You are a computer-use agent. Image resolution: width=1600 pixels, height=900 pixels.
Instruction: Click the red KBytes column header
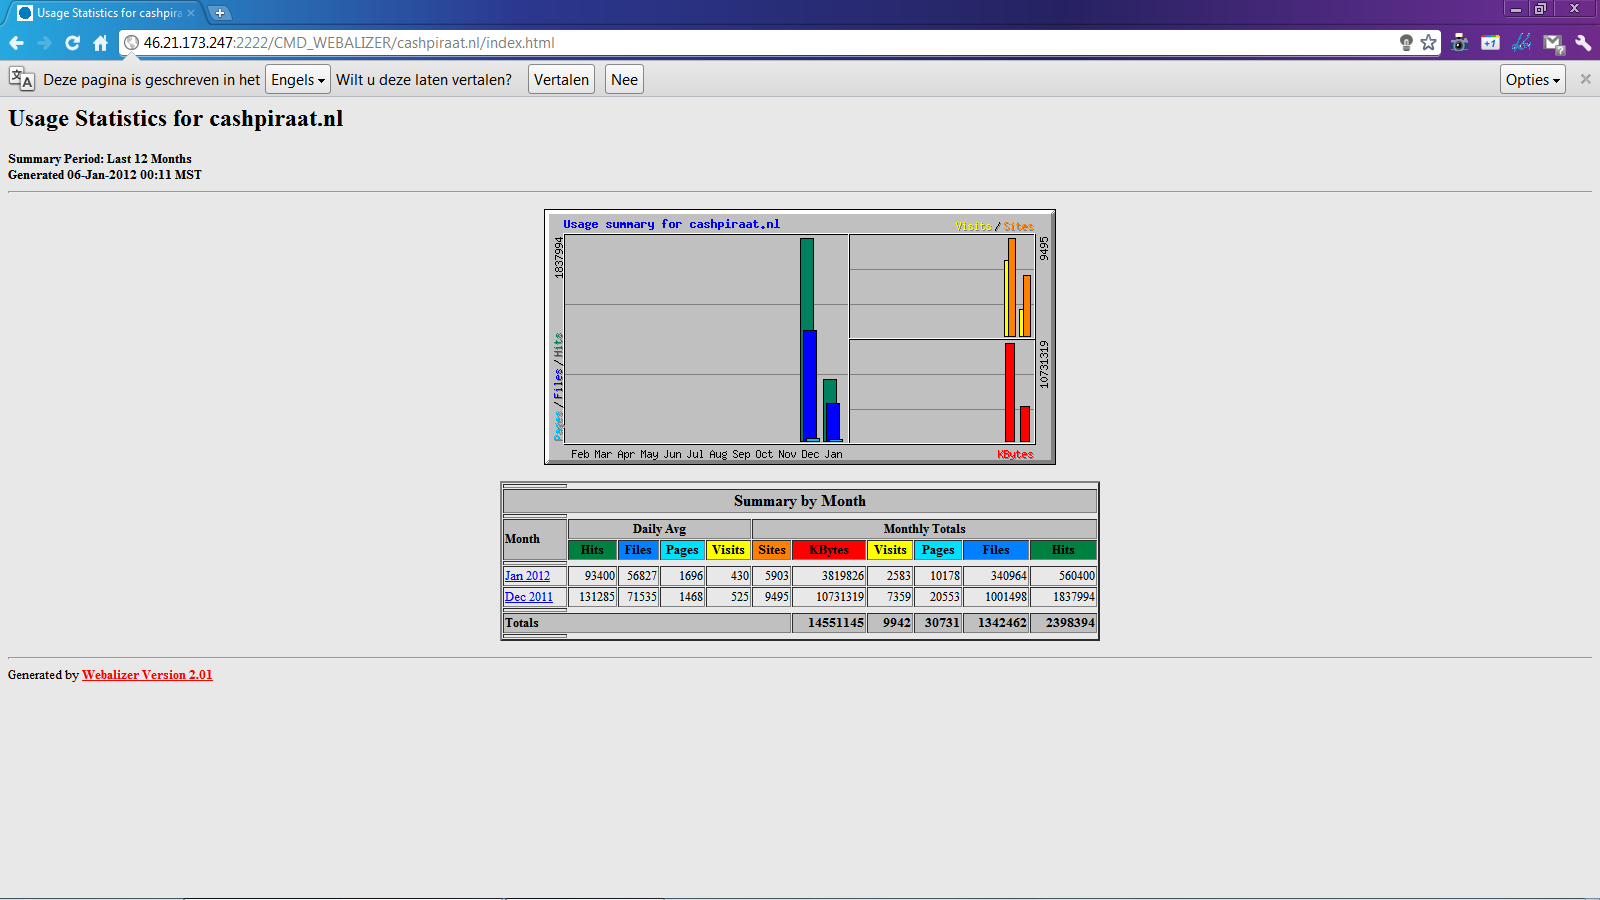829,550
